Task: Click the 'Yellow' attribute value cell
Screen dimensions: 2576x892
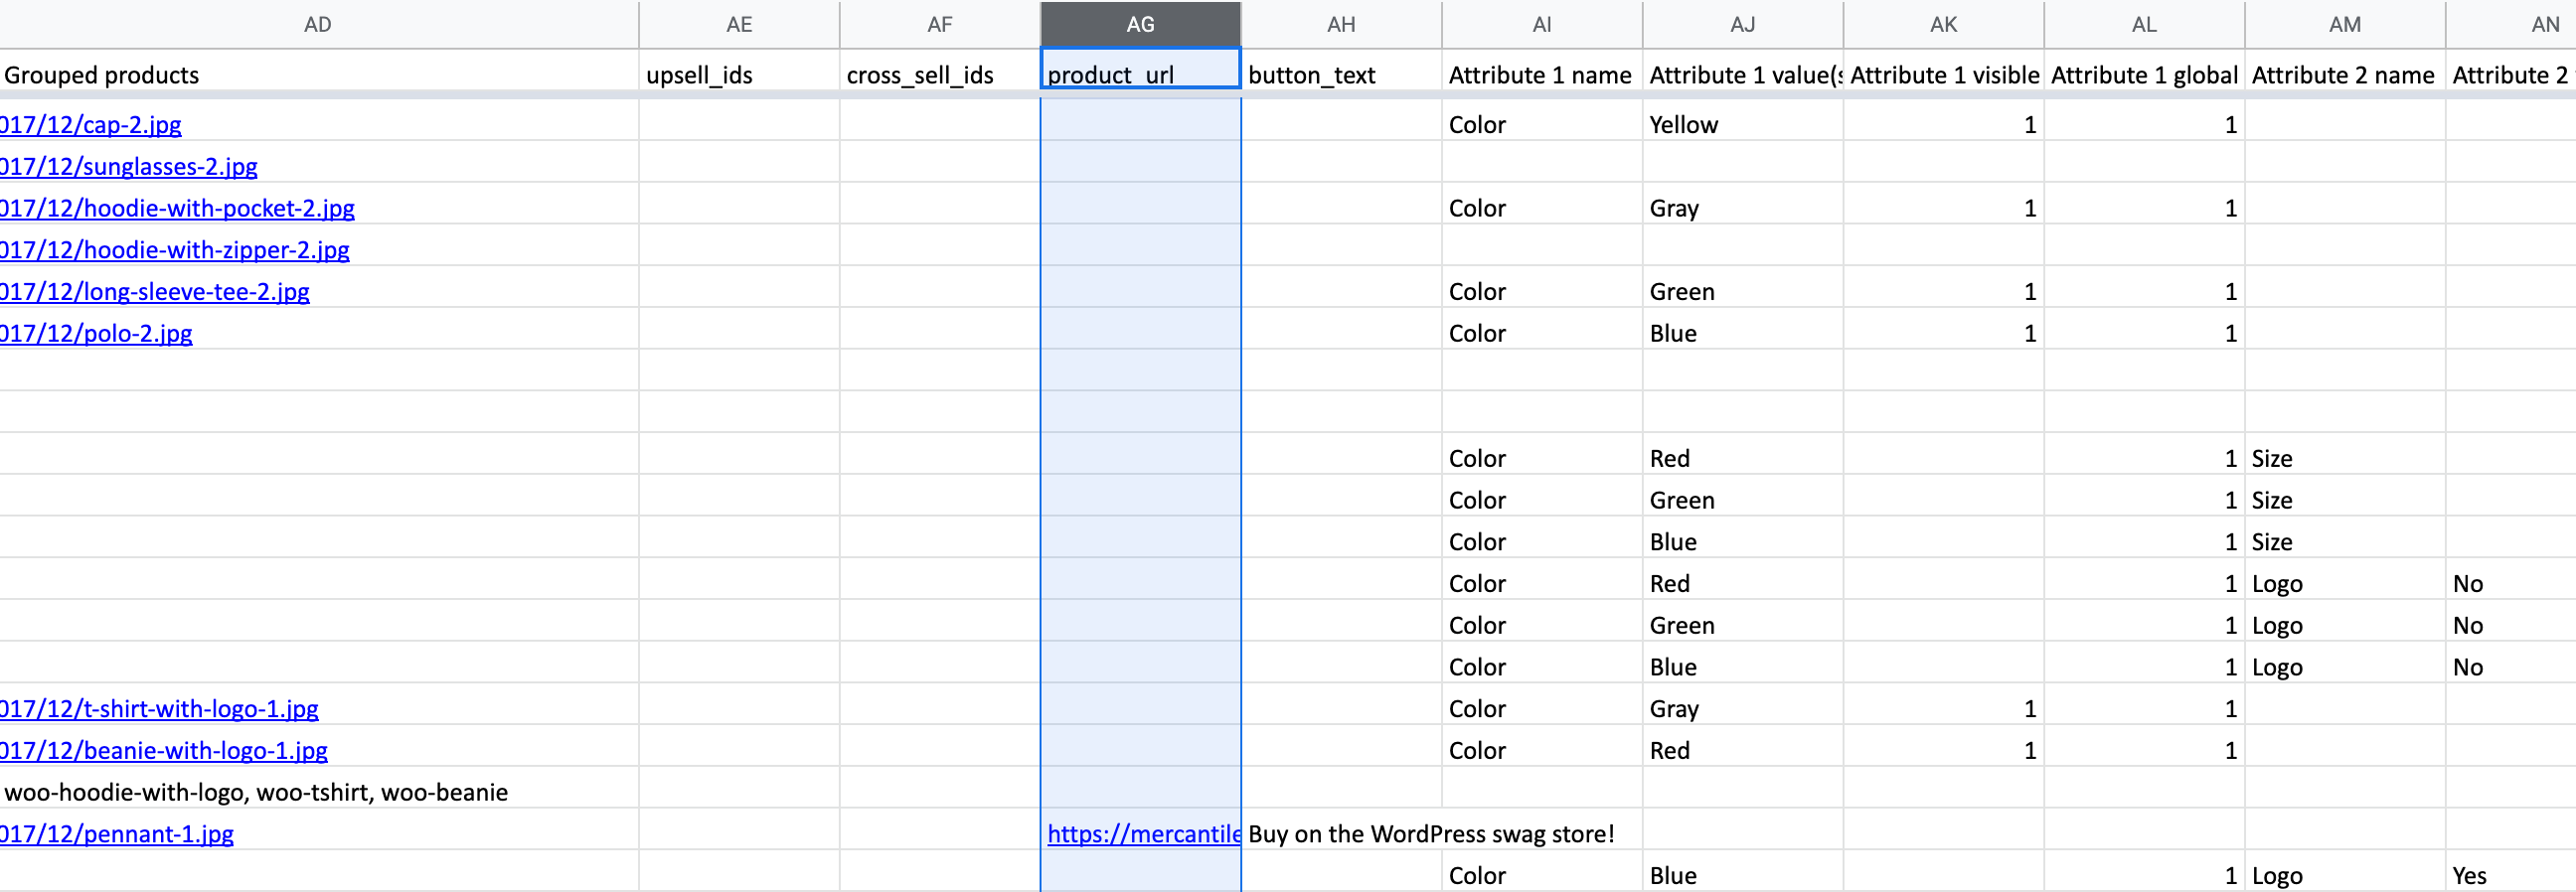Action: coord(1742,125)
